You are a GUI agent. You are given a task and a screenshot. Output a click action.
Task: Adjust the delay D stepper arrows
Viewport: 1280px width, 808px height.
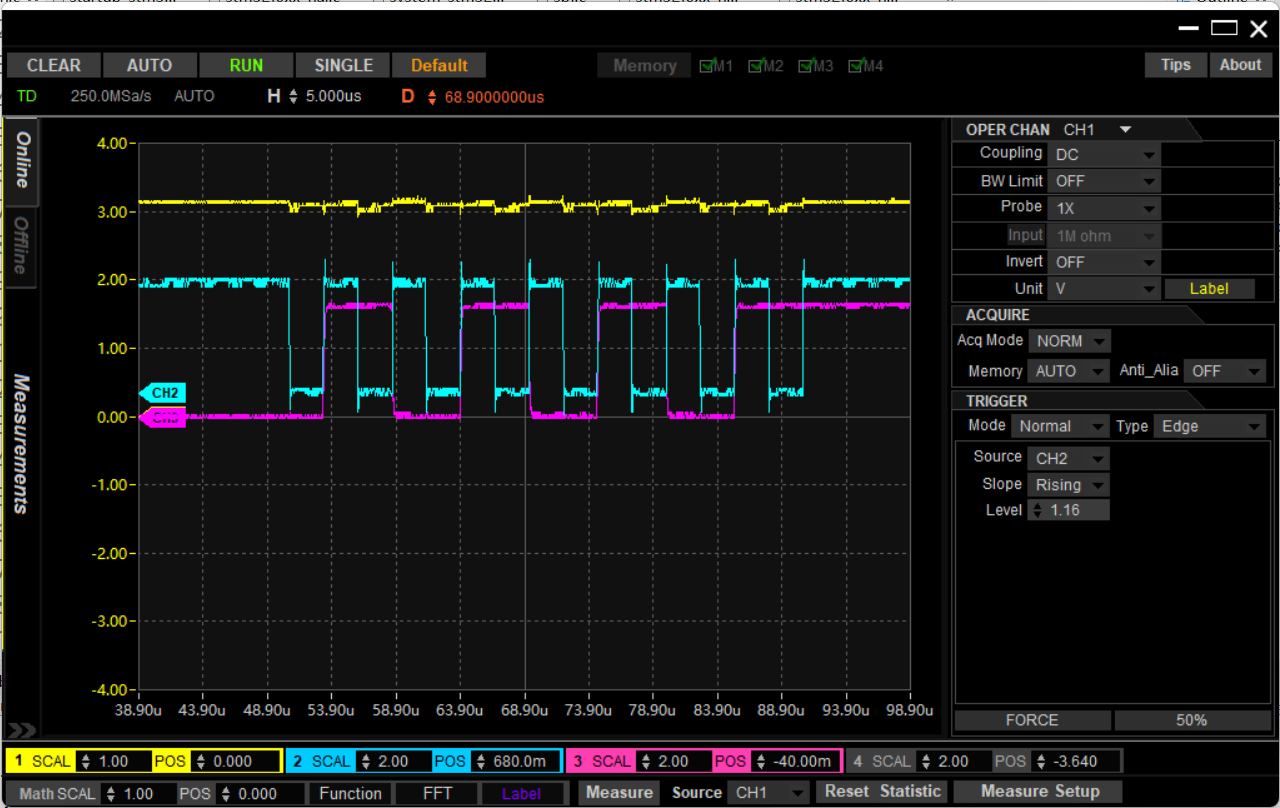click(432, 97)
